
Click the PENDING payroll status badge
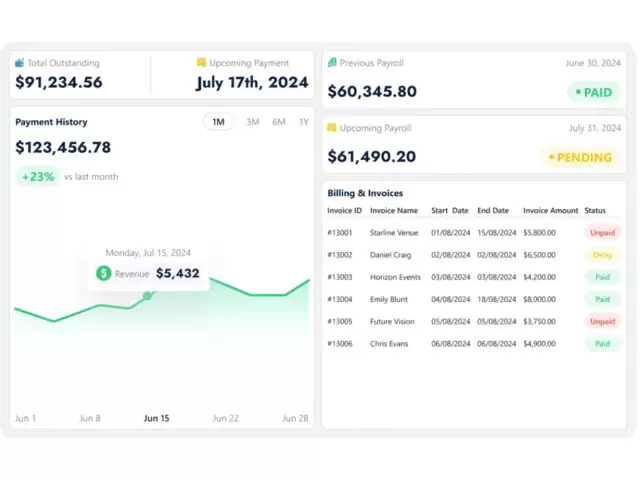click(x=581, y=158)
